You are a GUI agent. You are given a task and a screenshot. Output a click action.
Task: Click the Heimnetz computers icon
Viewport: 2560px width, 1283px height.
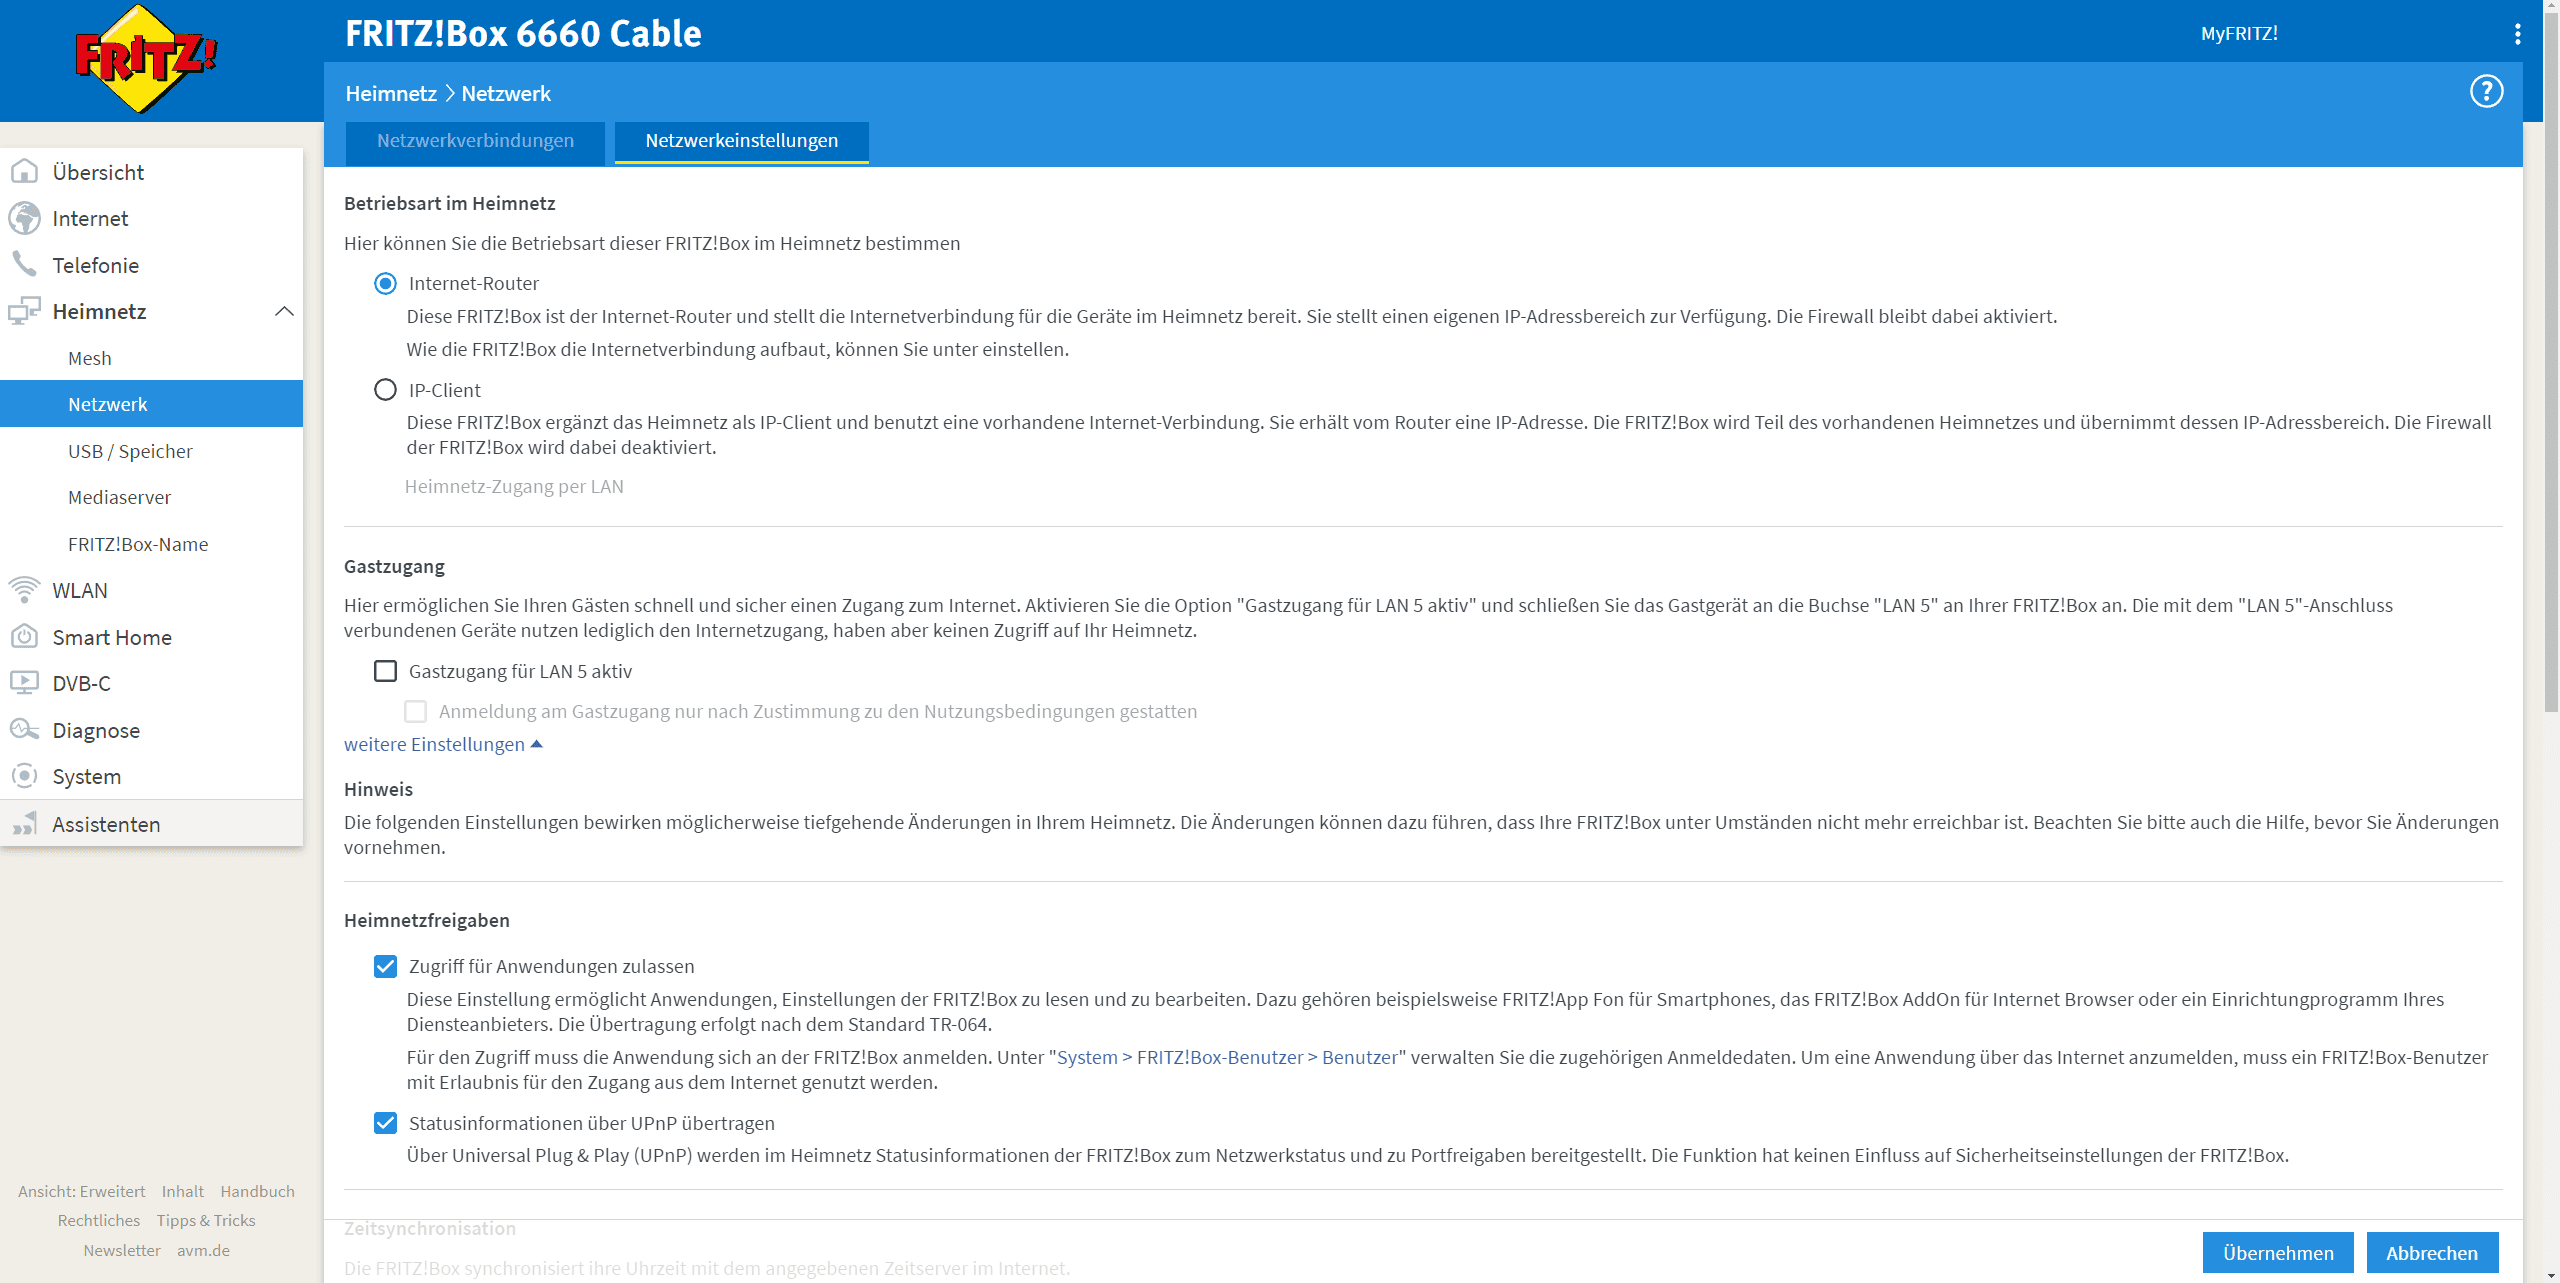24,311
